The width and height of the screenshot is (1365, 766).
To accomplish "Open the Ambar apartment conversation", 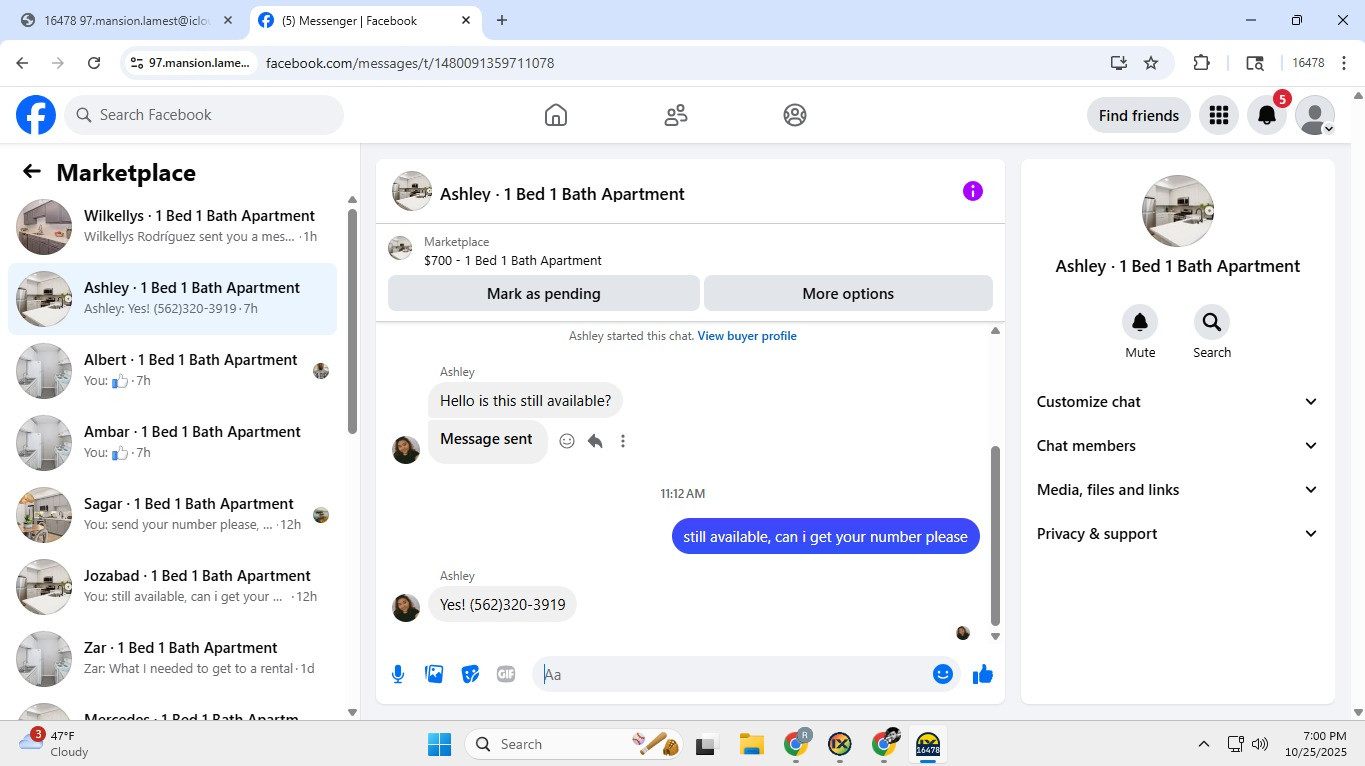I will coord(172,443).
